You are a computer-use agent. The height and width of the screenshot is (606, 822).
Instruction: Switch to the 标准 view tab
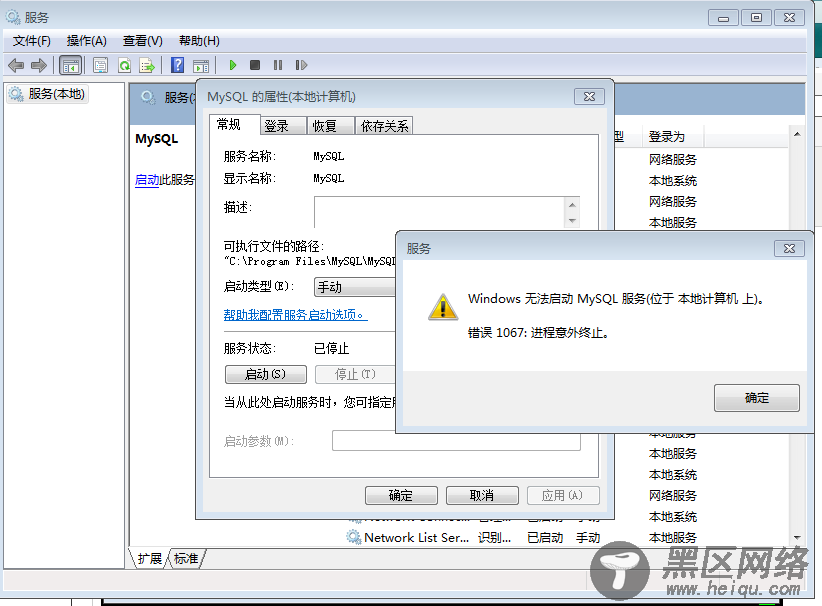click(x=186, y=559)
